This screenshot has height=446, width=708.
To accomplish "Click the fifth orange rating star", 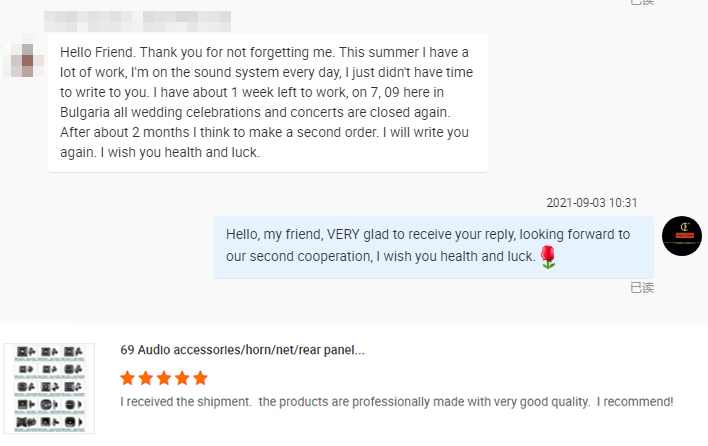I will 200,378.
